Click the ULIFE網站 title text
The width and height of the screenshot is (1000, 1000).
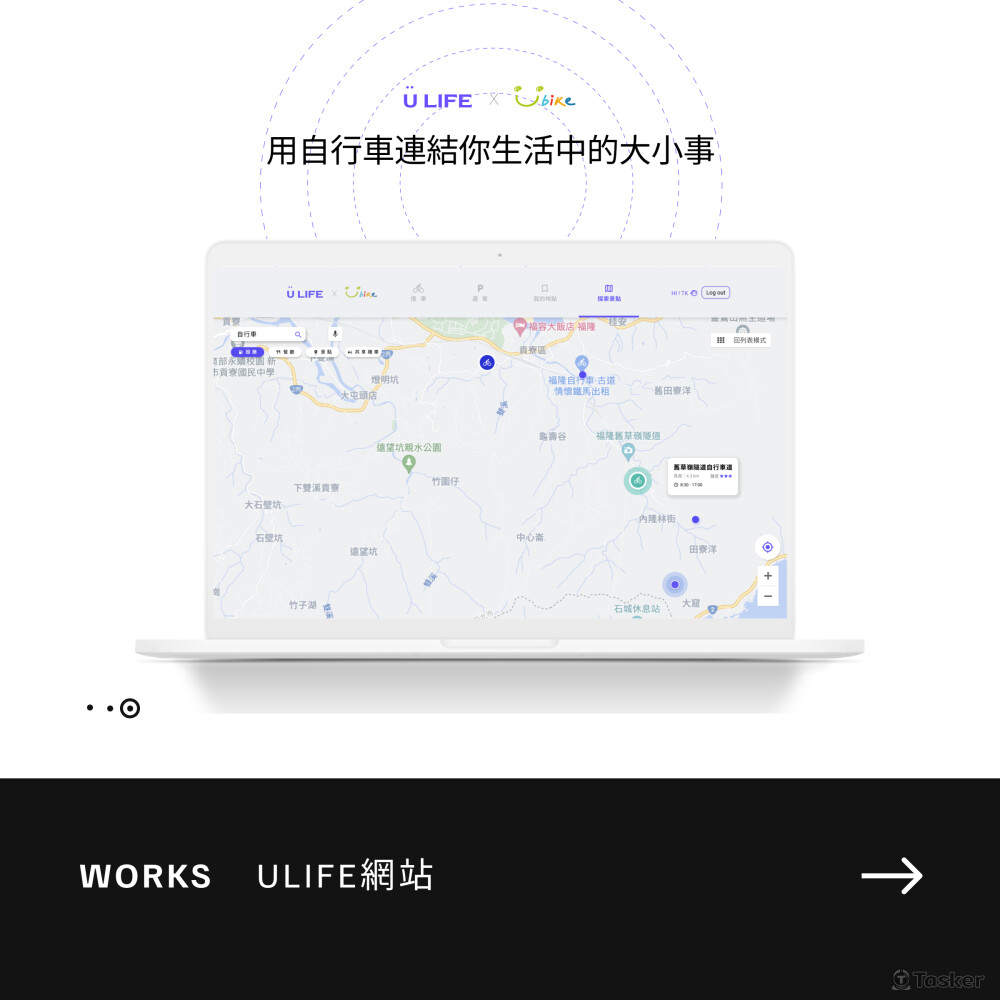[x=345, y=876]
